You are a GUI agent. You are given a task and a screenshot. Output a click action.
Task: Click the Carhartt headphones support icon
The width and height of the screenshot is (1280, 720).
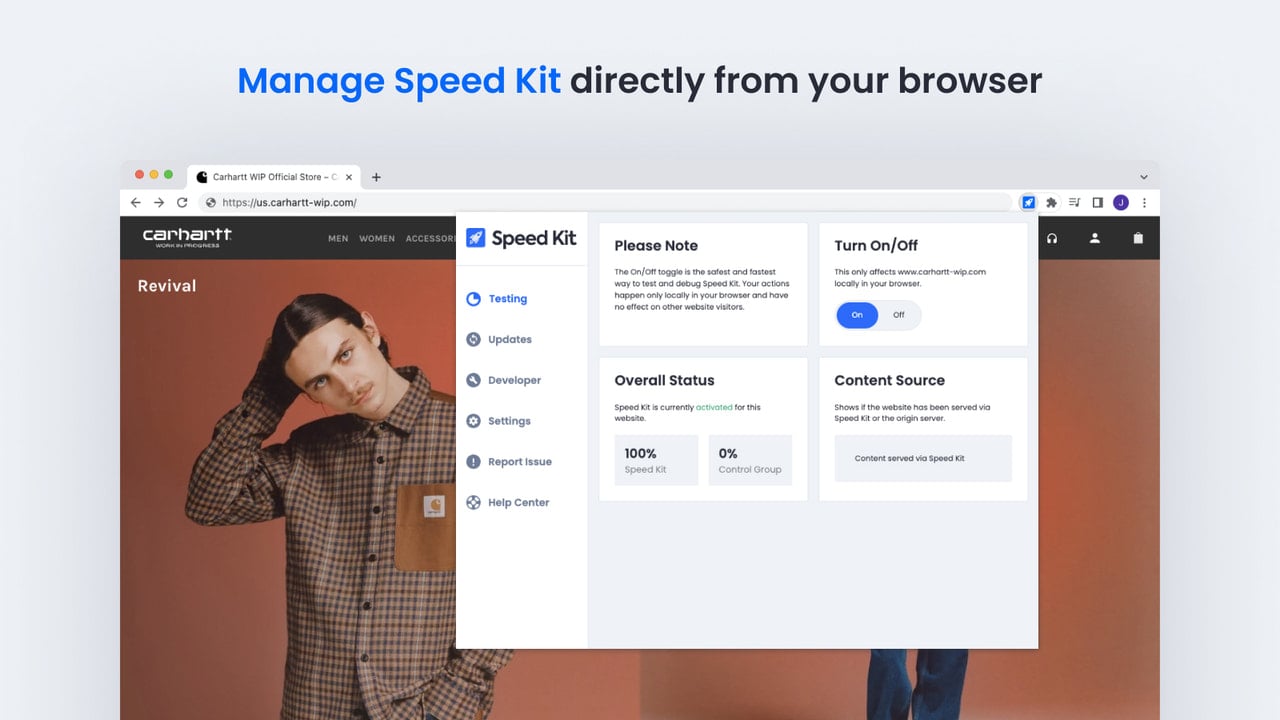click(x=1052, y=238)
